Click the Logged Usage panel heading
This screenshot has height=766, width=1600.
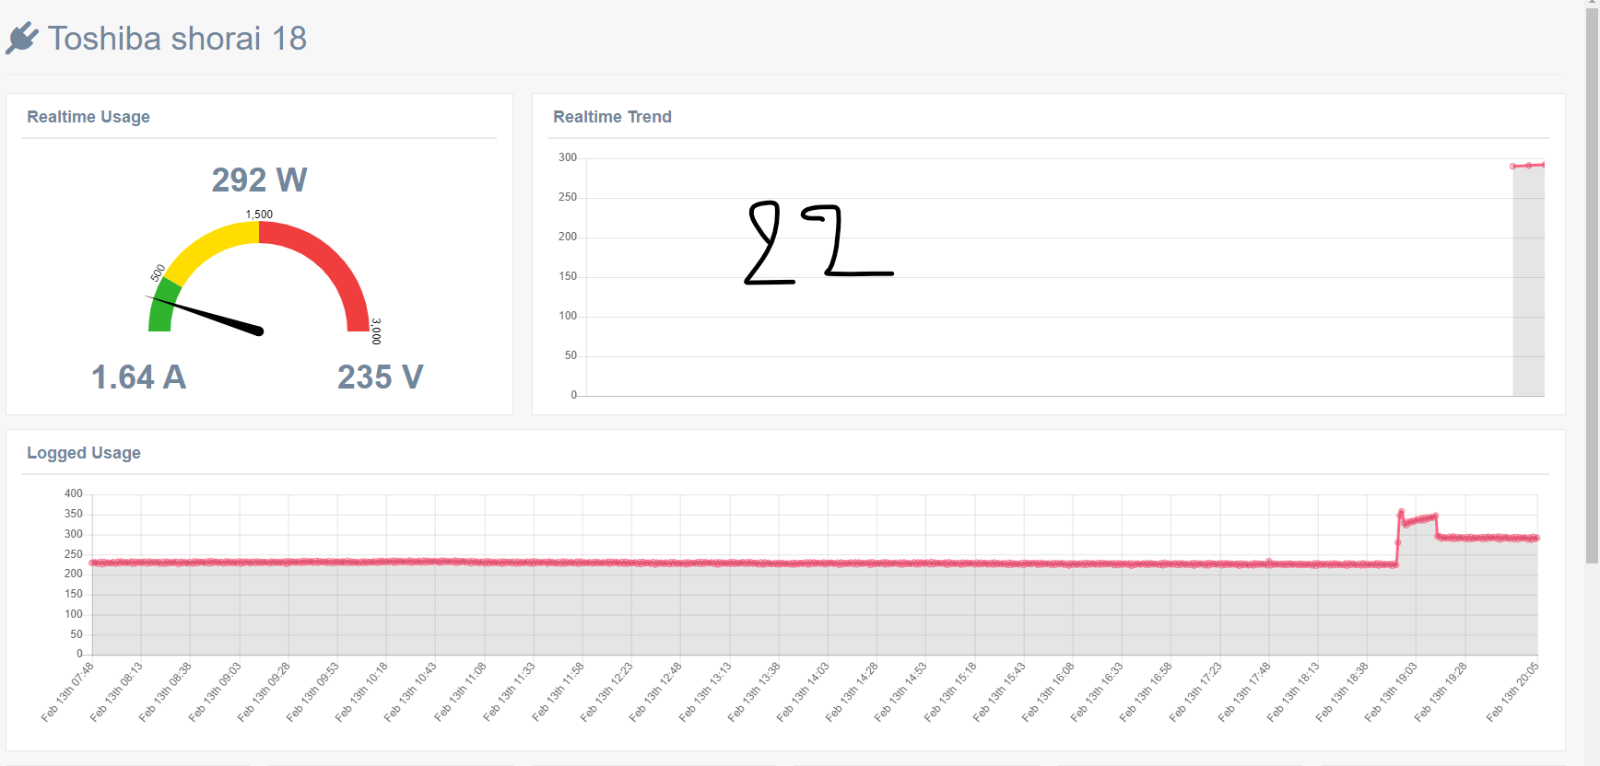pyautogui.click(x=83, y=453)
